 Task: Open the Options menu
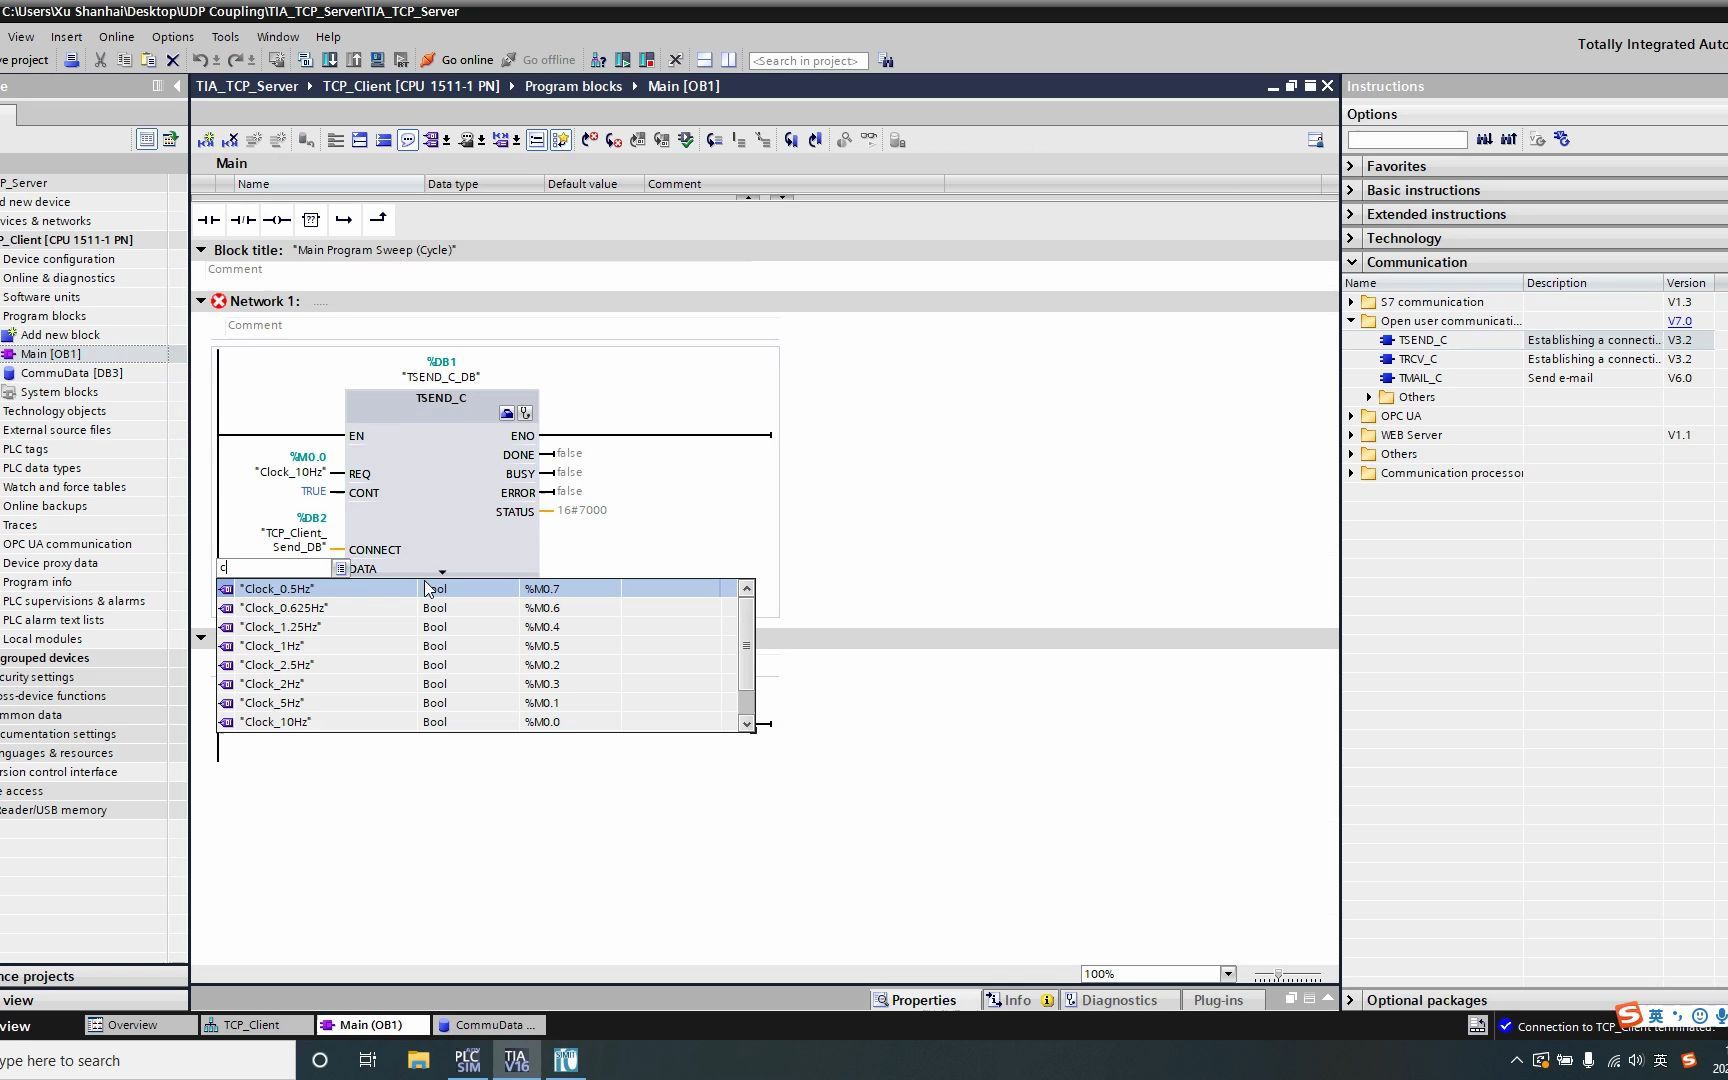coord(173,37)
